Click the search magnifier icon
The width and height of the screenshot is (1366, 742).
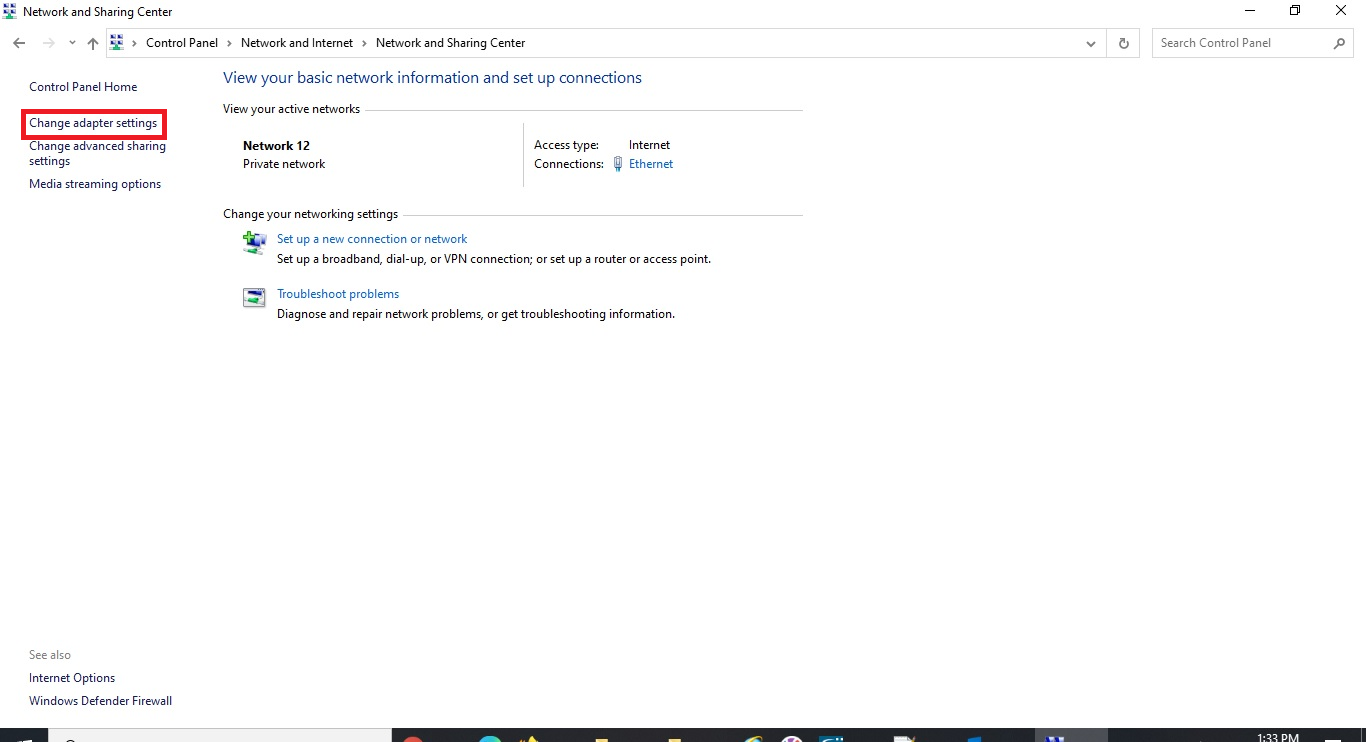tap(1340, 43)
